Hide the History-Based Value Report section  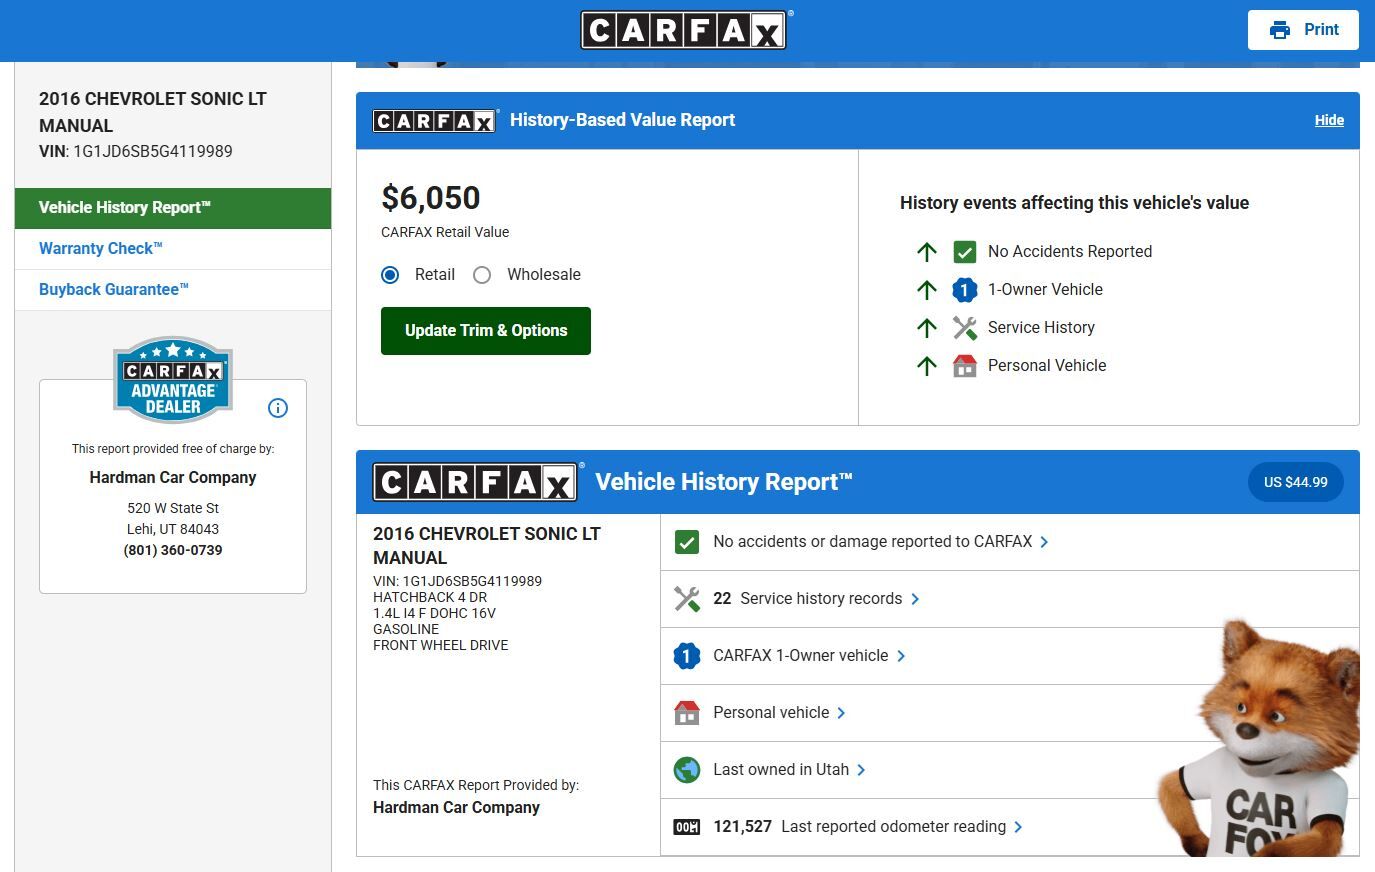click(1328, 120)
